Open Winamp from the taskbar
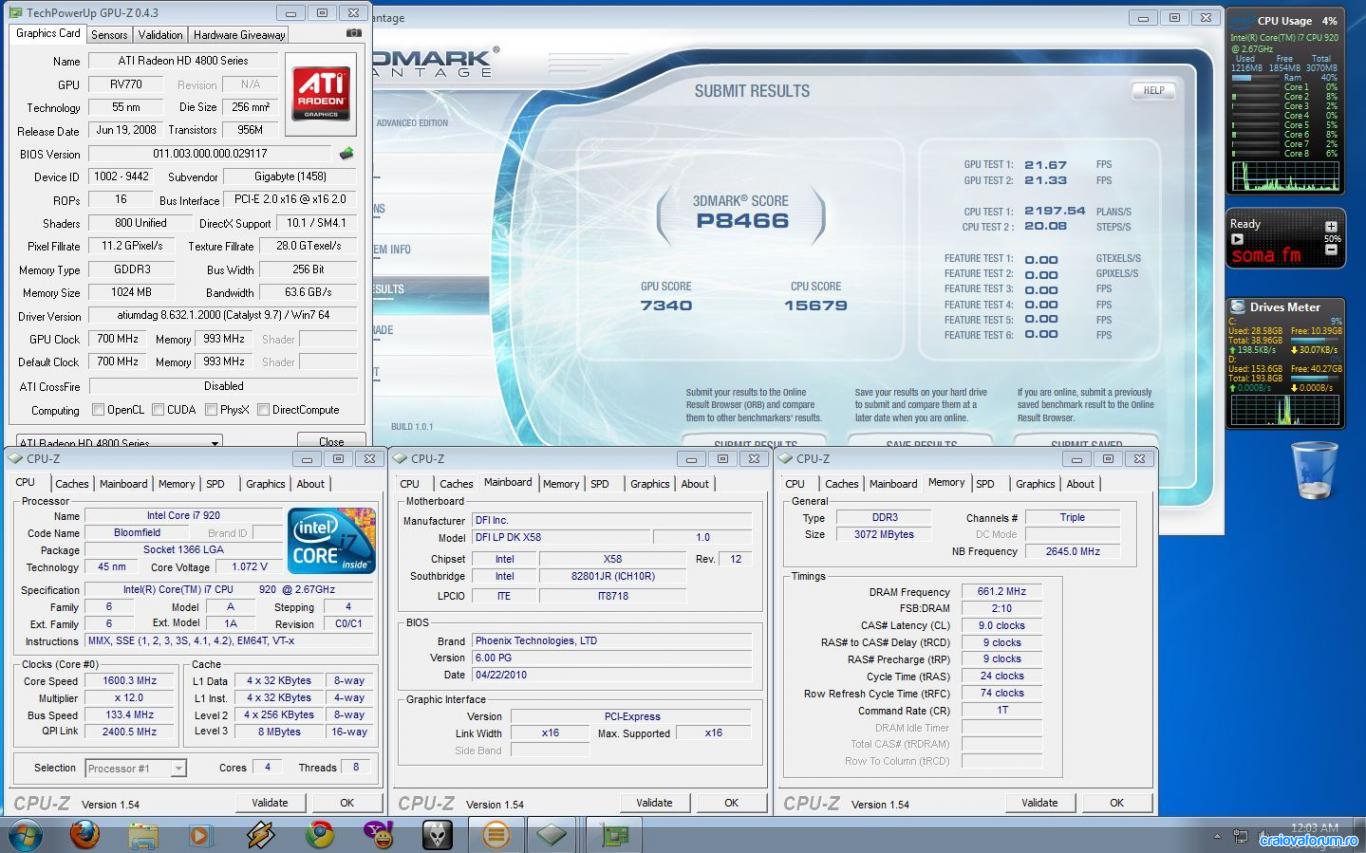The width and height of the screenshot is (1366, 853). [261, 834]
